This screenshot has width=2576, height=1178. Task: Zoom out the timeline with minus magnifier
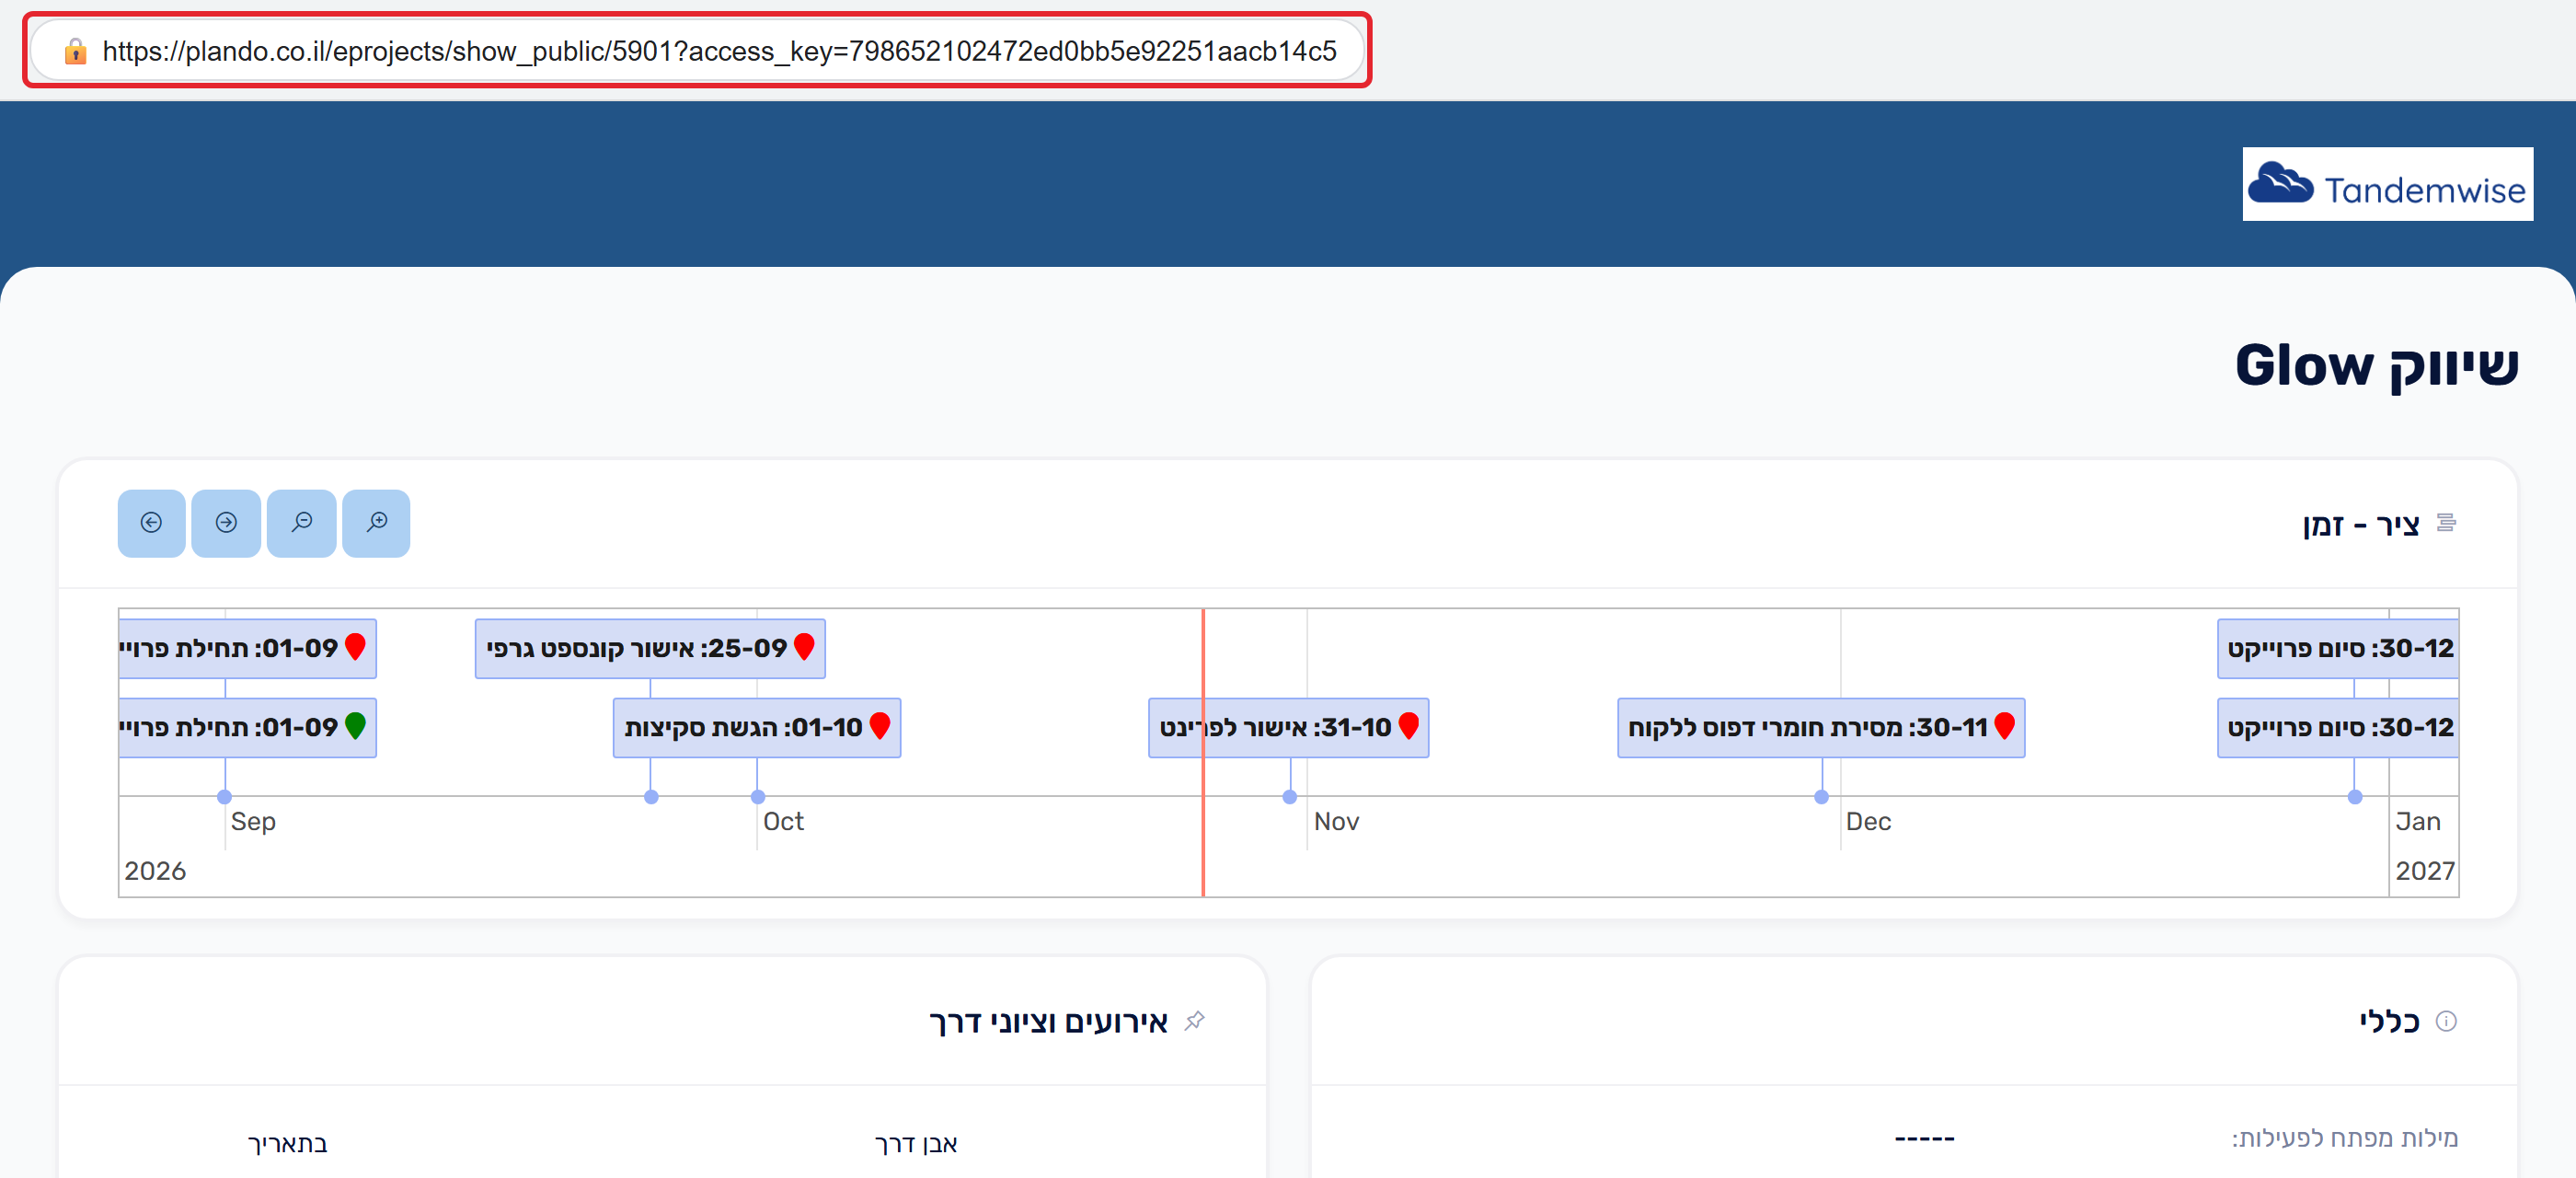(x=301, y=523)
